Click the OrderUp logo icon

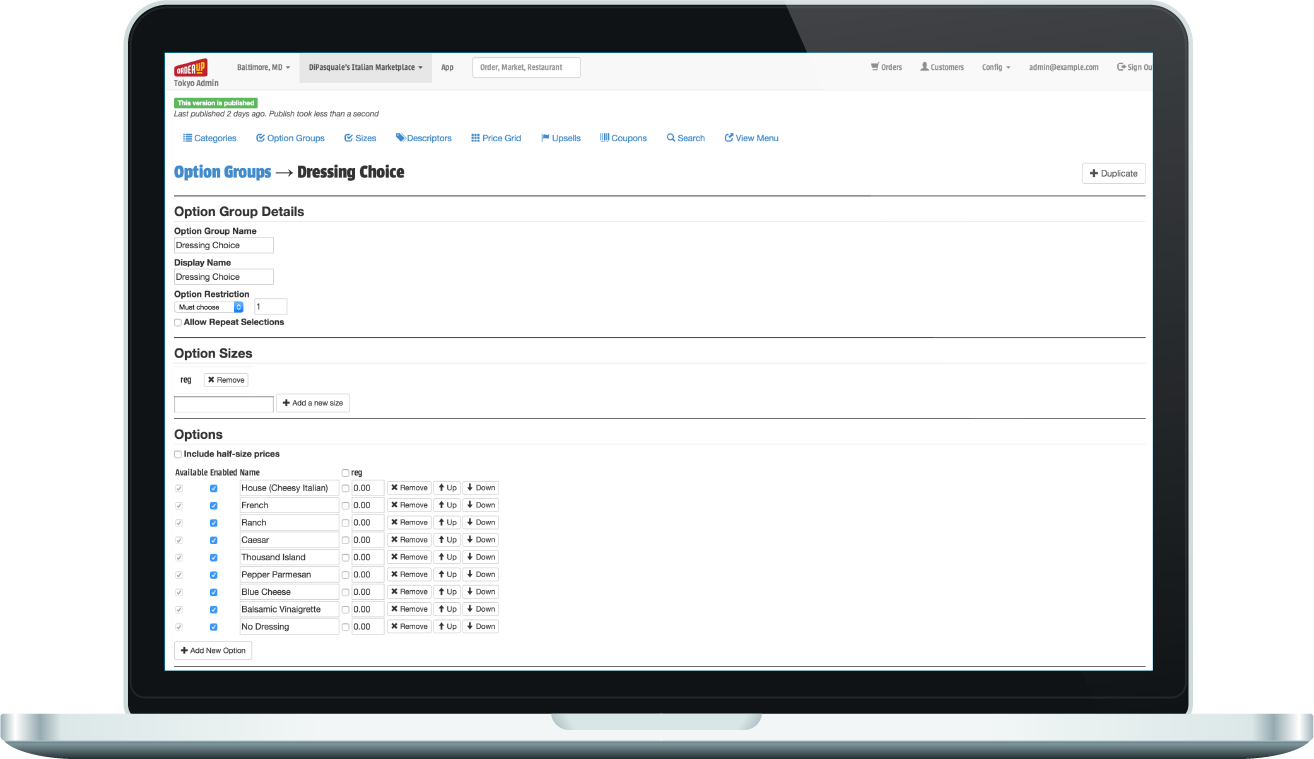[190, 67]
